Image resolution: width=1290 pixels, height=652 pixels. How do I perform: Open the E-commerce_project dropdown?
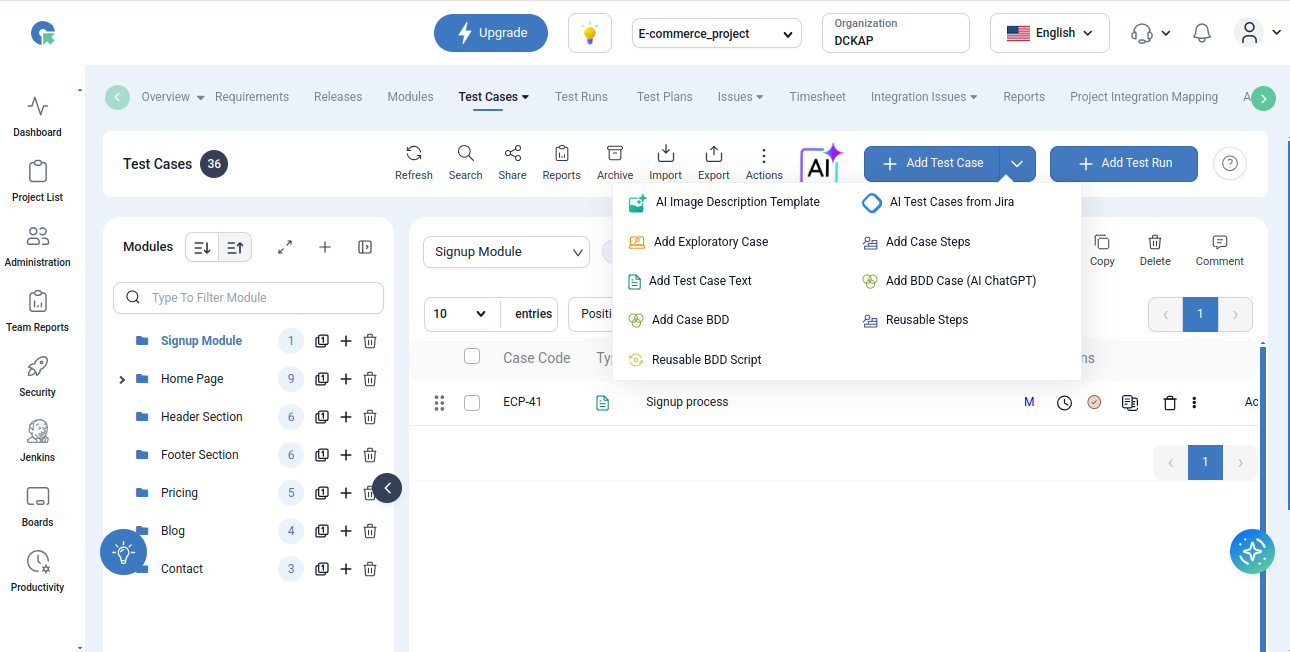coord(717,33)
